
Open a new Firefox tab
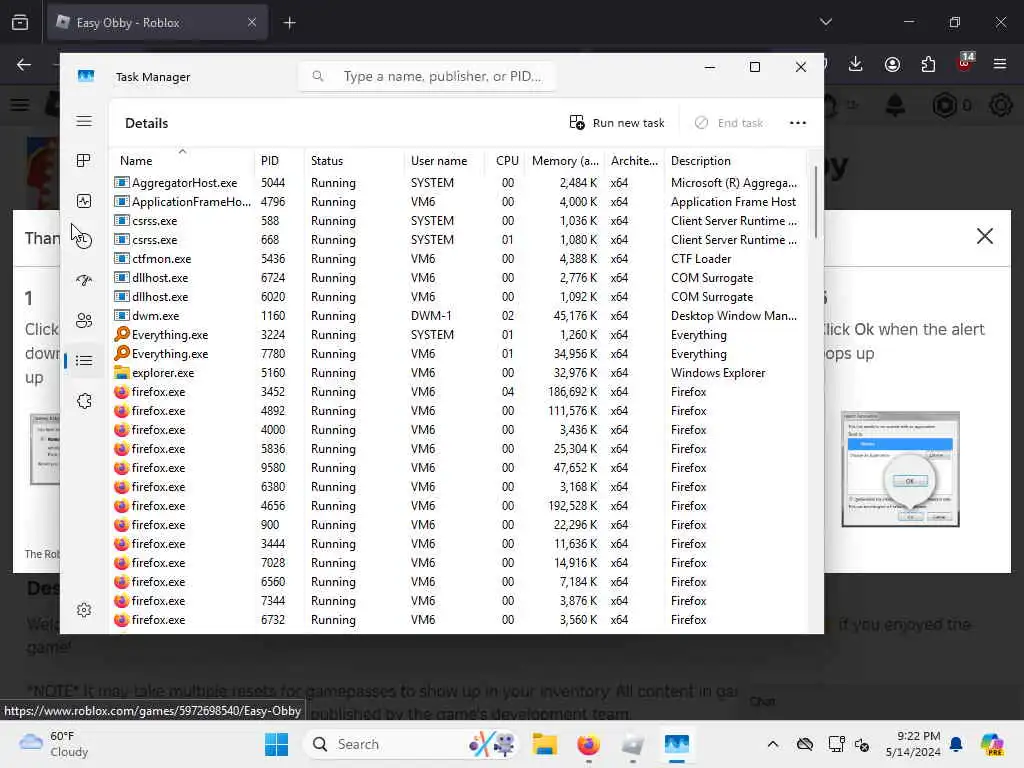[289, 23]
